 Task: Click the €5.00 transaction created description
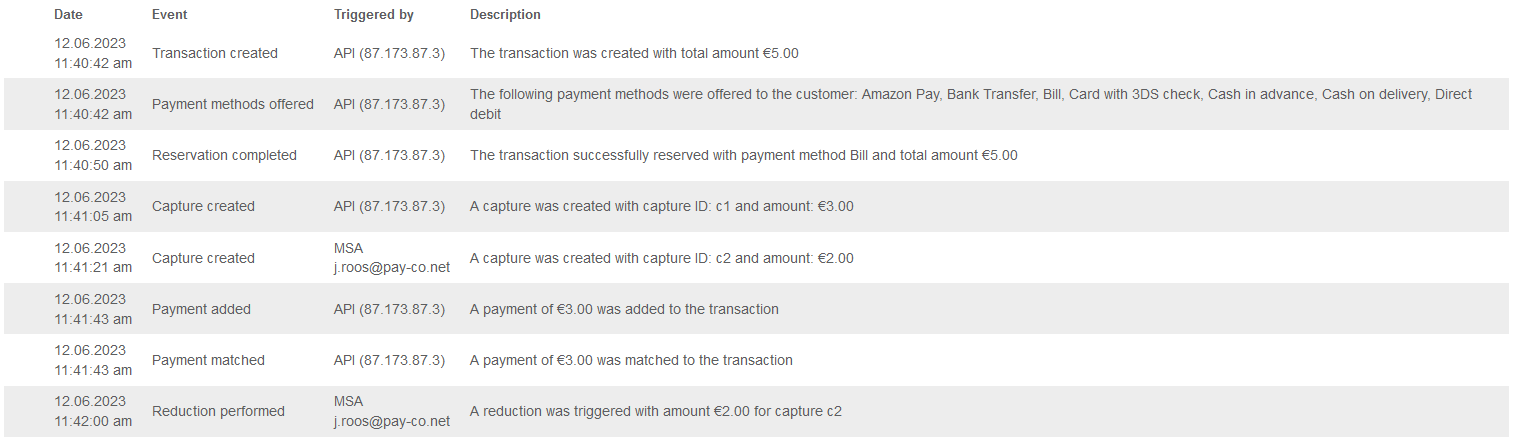click(634, 53)
